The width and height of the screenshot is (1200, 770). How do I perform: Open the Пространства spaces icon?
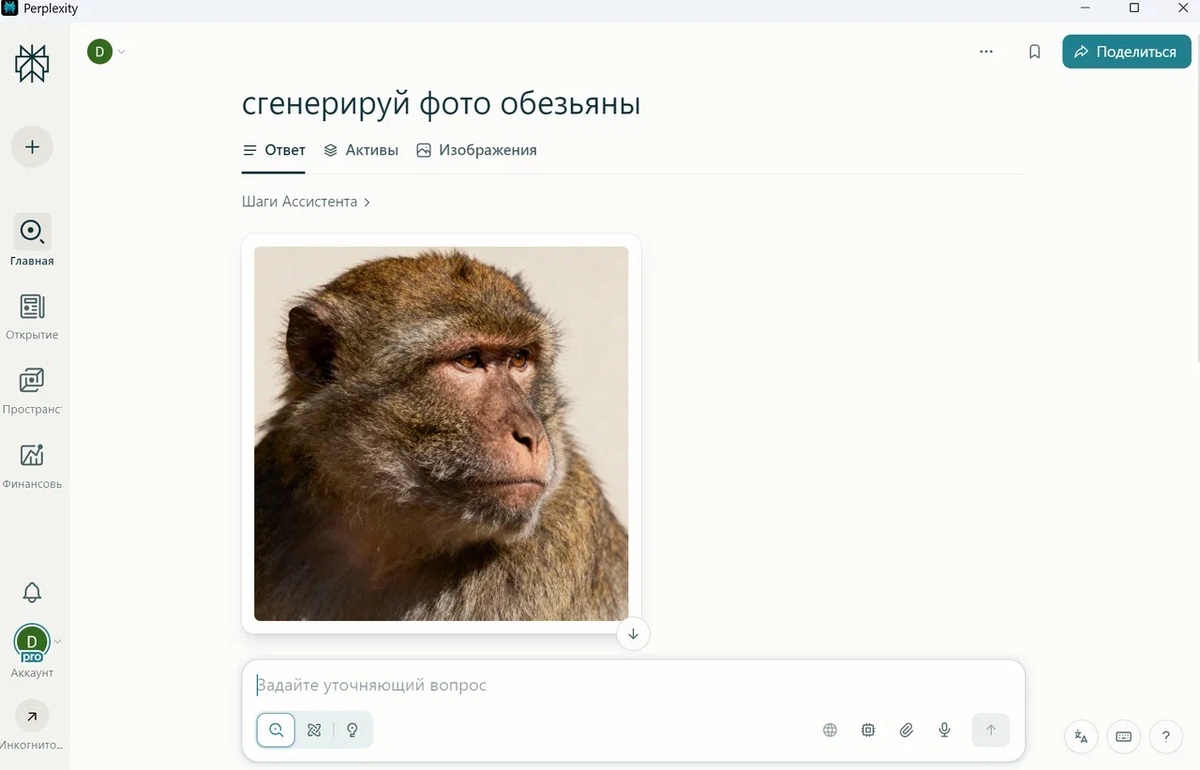[32, 381]
